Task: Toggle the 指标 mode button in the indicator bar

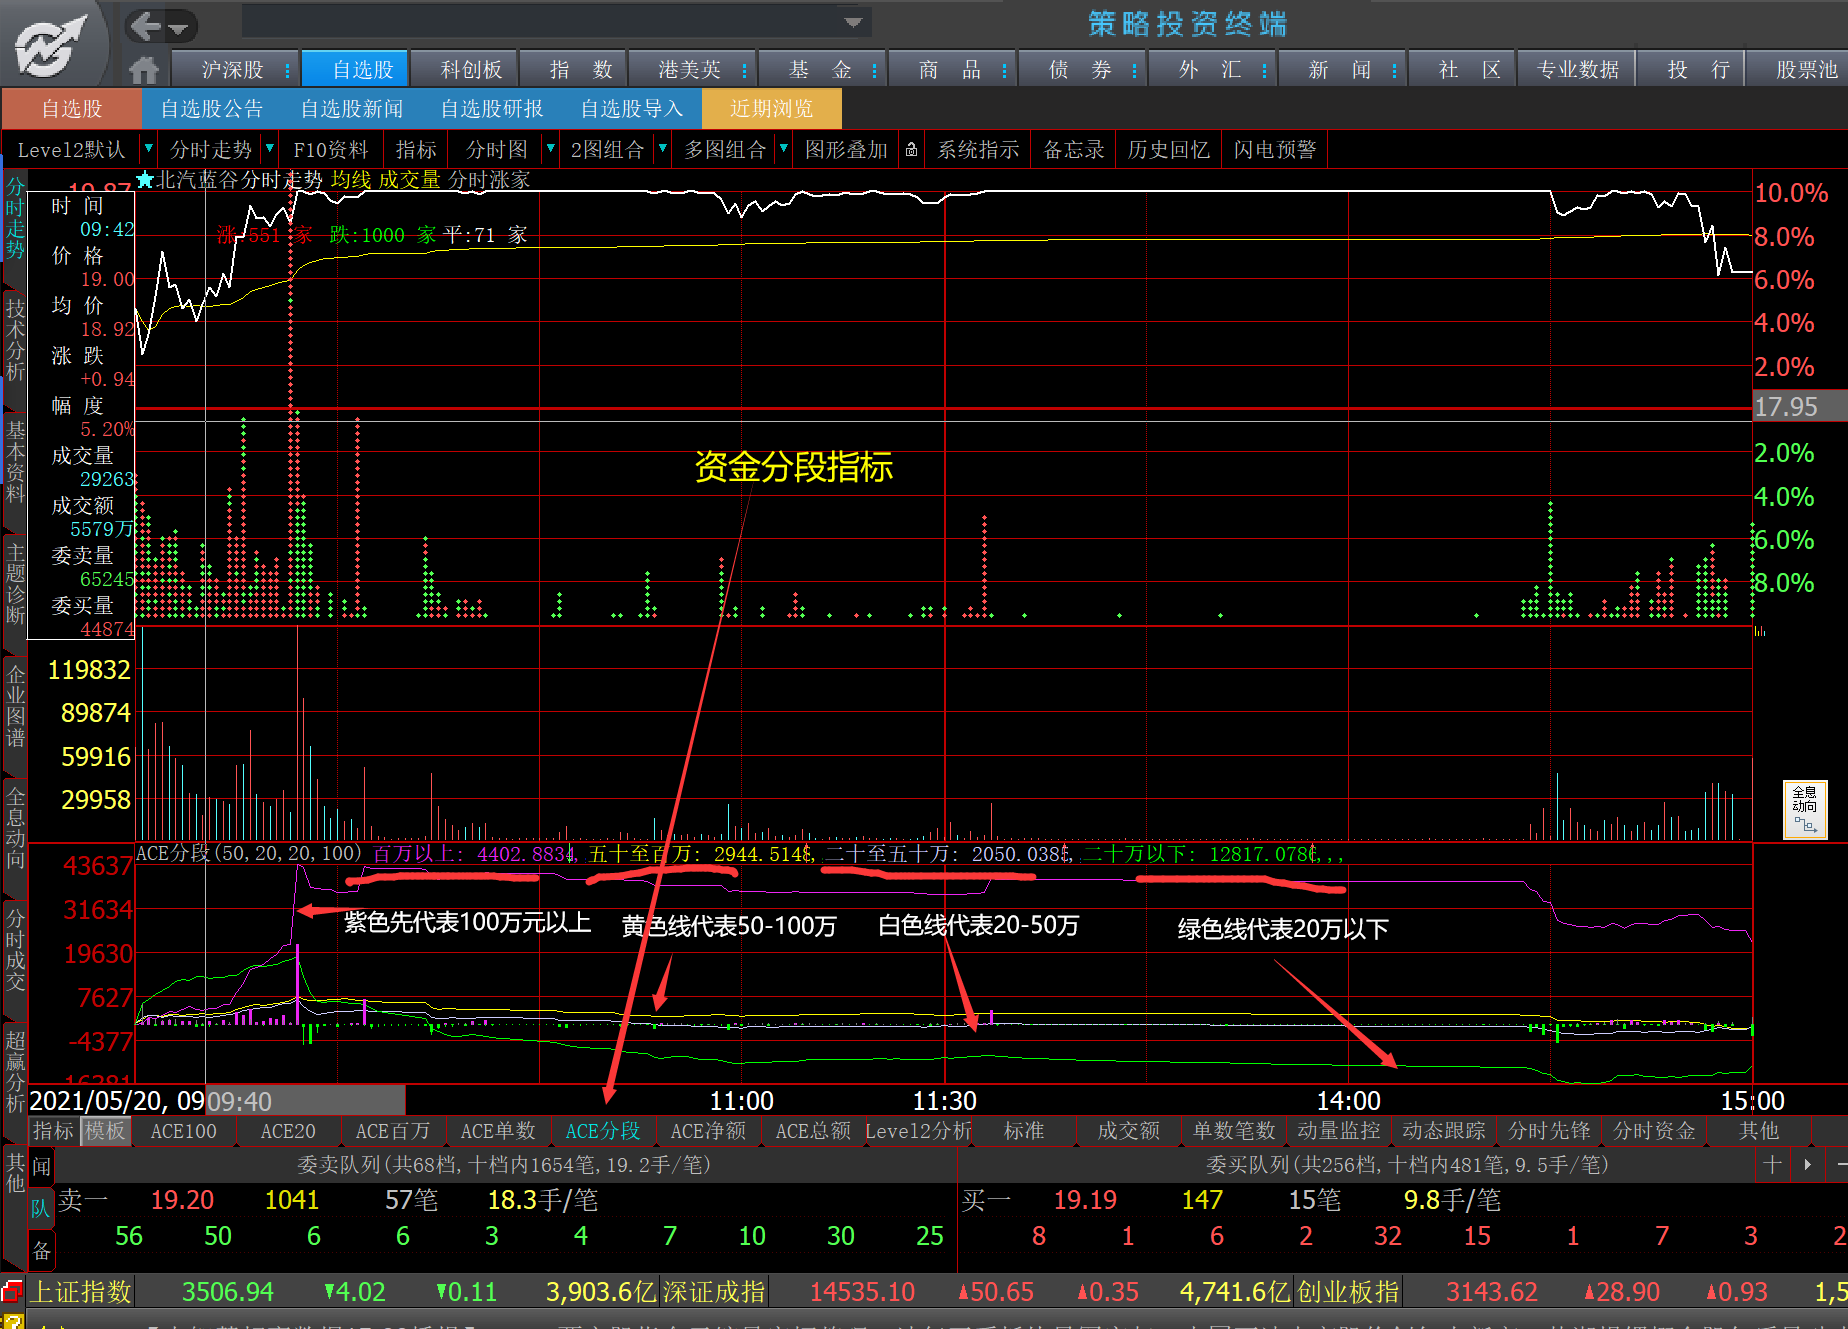Action: click(x=53, y=1131)
